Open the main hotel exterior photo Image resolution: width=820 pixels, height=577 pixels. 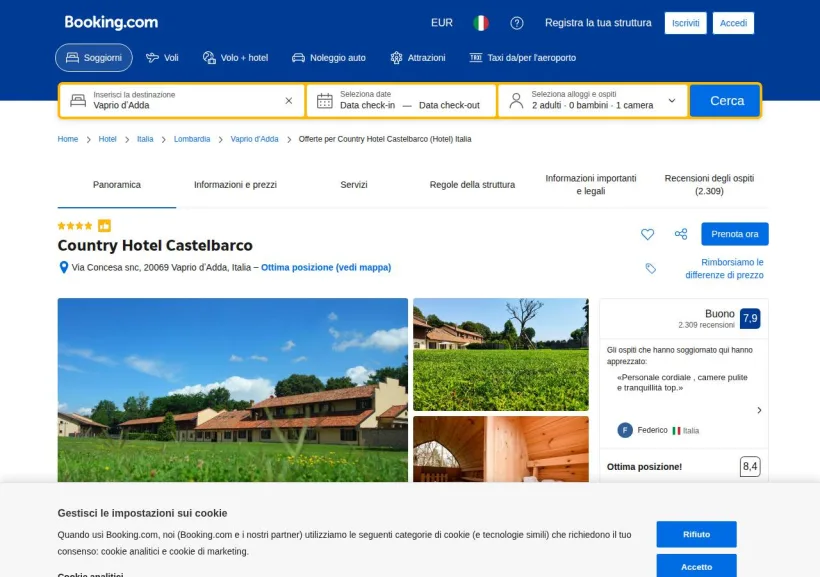(x=233, y=390)
